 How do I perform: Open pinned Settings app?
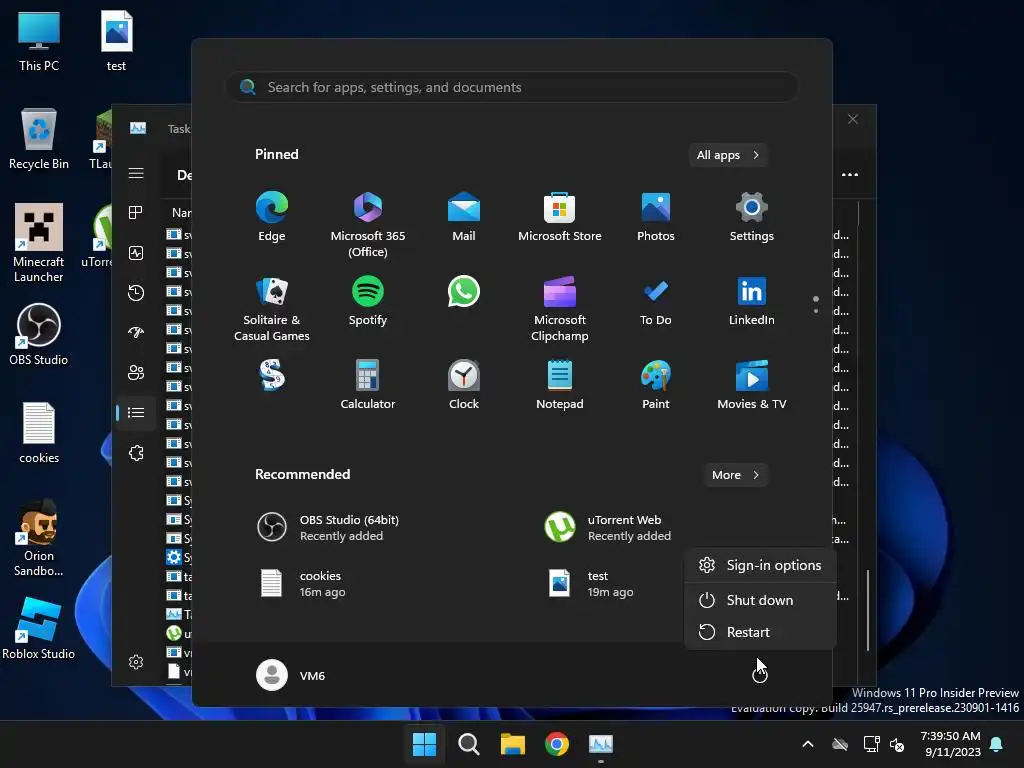pyautogui.click(x=752, y=217)
